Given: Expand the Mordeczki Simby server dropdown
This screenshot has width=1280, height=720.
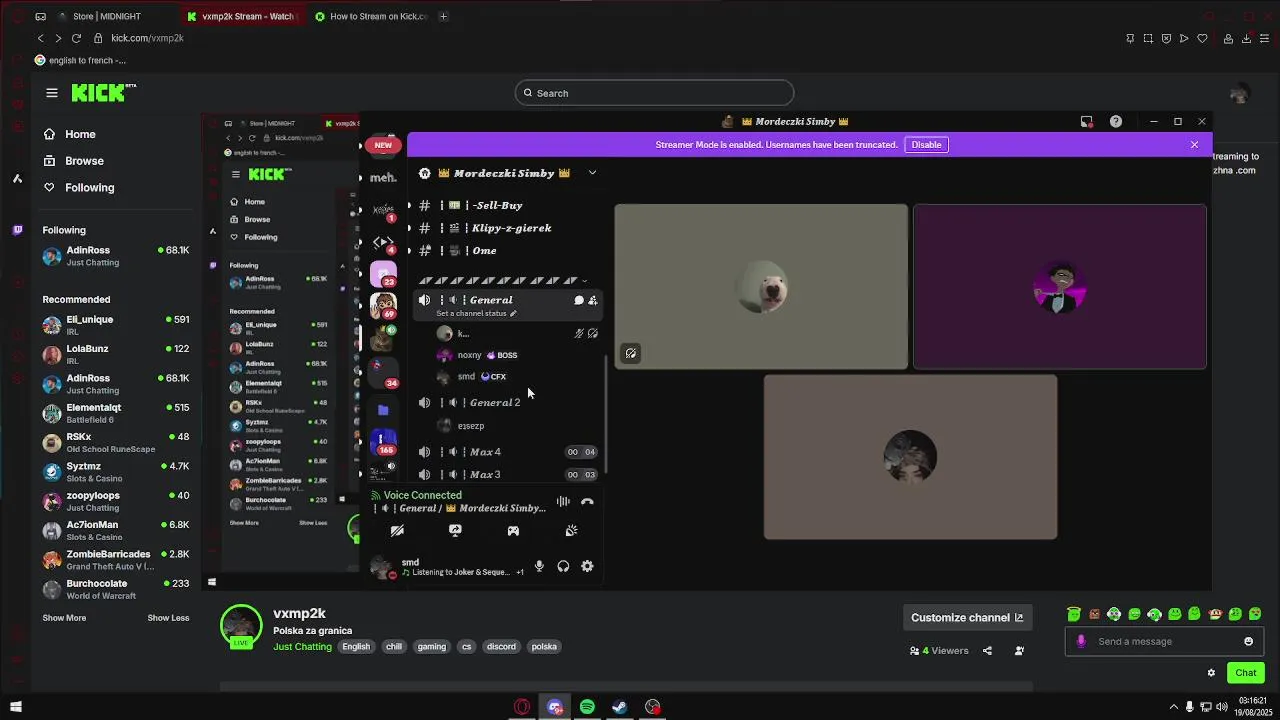Looking at the screenshot, I should pyautogui.click(x=592, y=173).
